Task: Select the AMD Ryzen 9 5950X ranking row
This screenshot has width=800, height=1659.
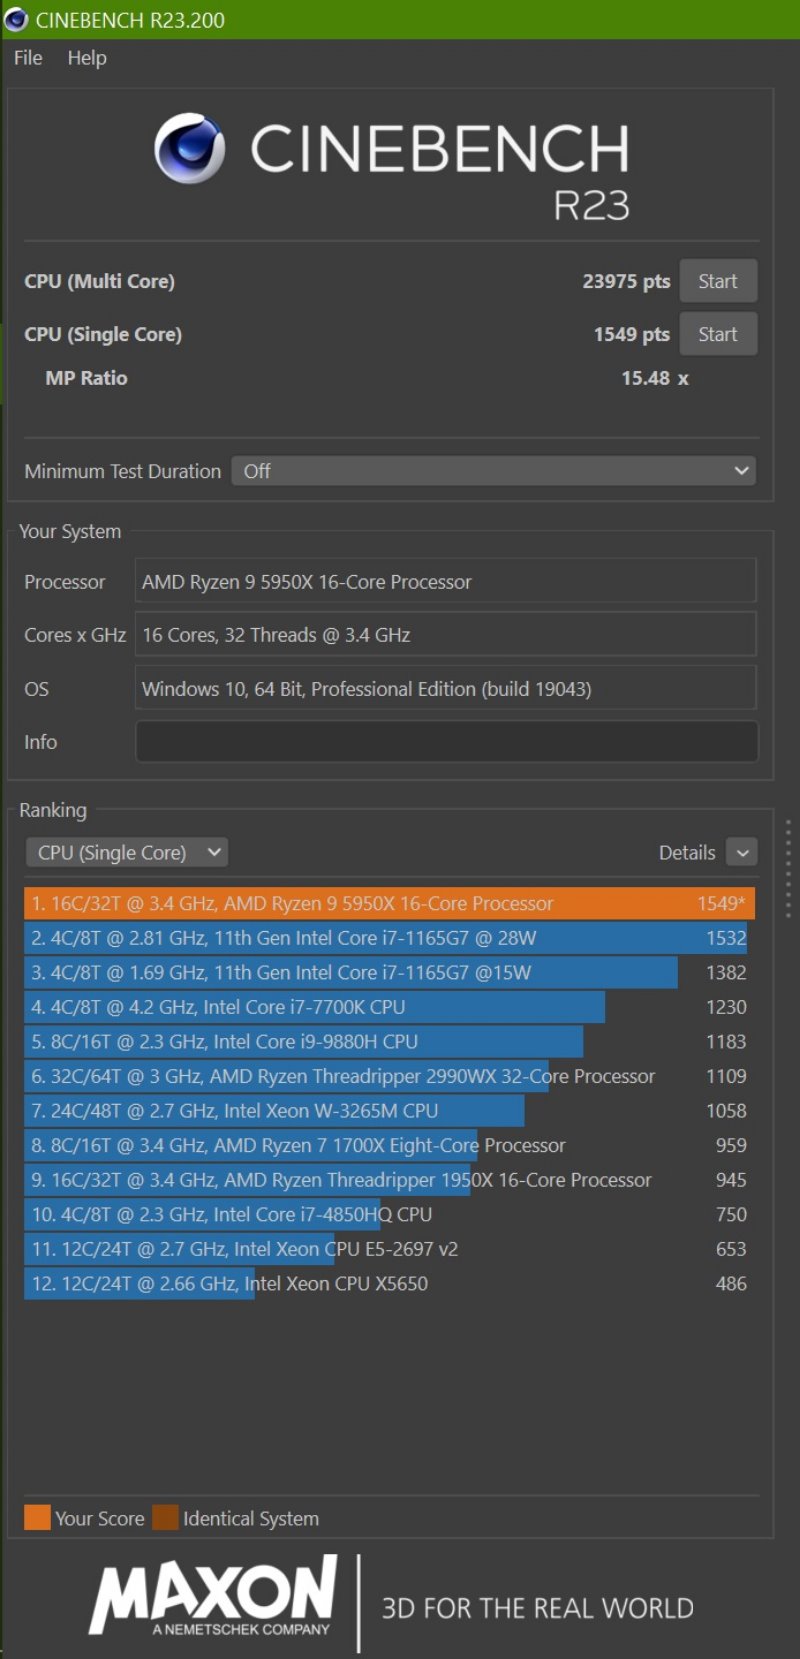Action: [389, 904]
